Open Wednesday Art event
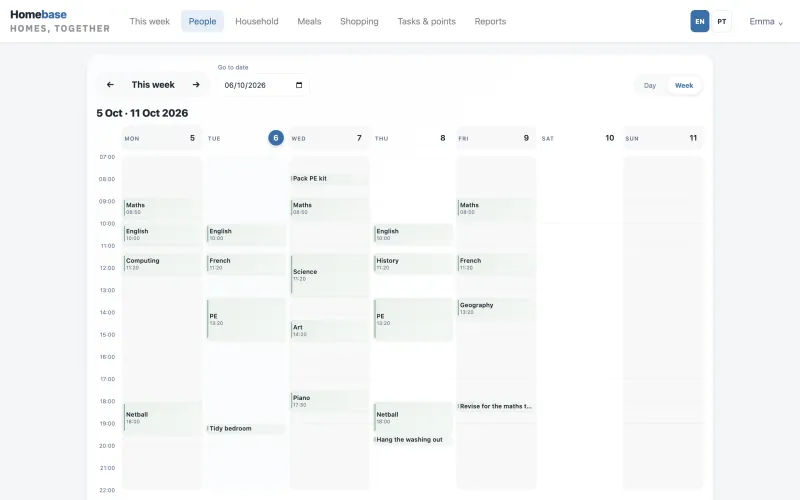Screen dimensions: 800x500 [329, 331]
